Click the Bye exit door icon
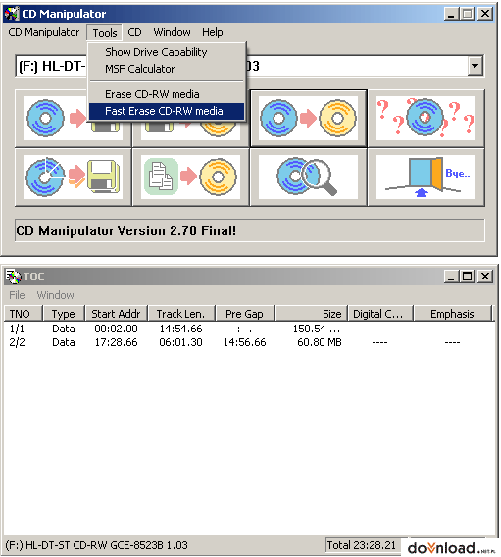 tap(426, 177)
